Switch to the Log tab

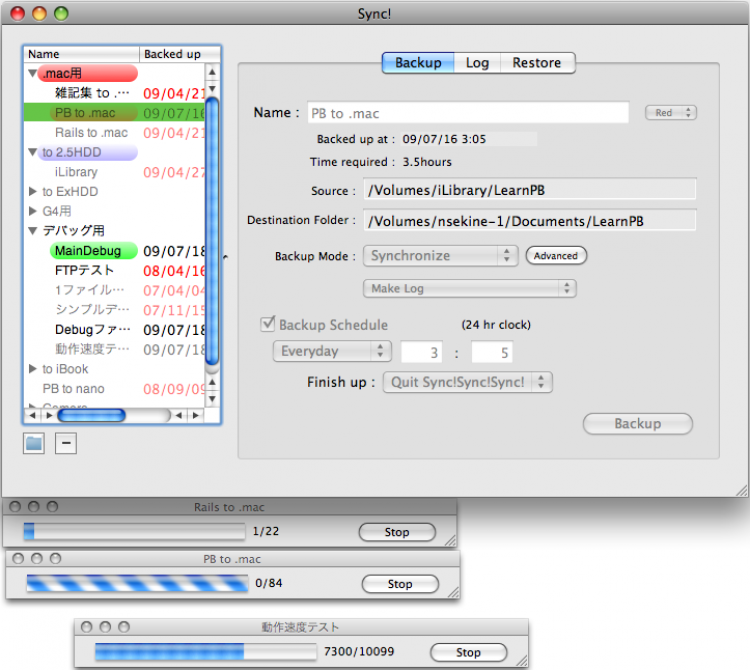[x=477, y=63]
